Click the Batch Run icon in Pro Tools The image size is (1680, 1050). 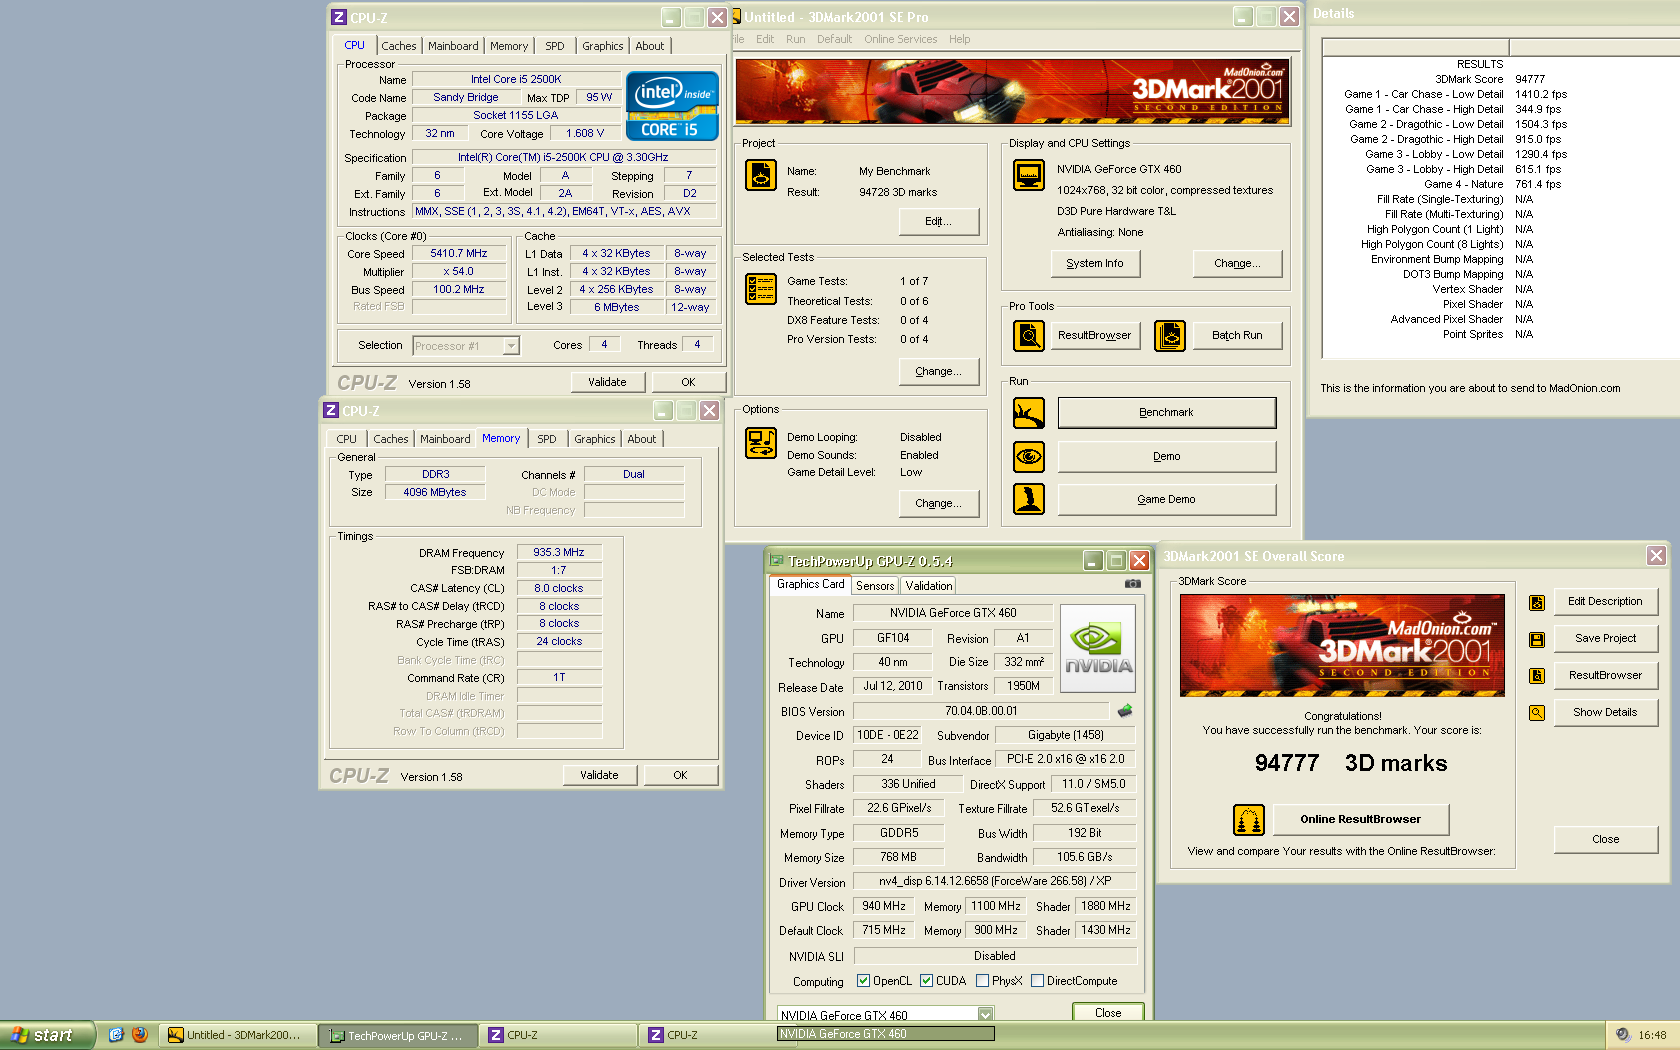pos(1170,336)
